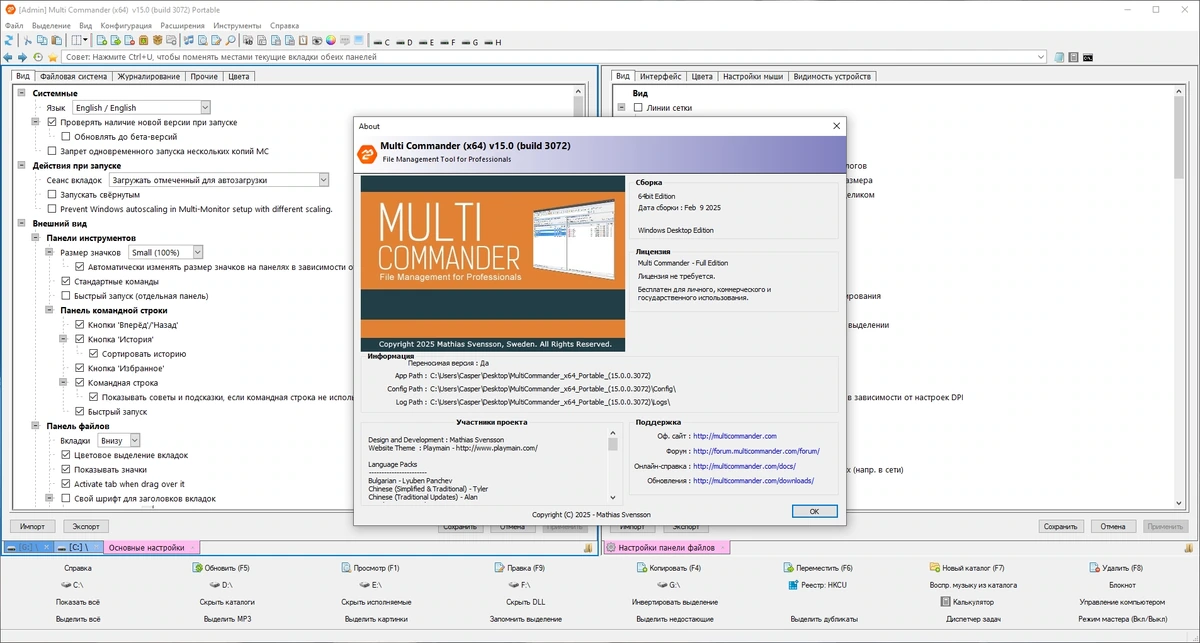
Task: Open the Инструменты menu
Action: click(238, 25)
